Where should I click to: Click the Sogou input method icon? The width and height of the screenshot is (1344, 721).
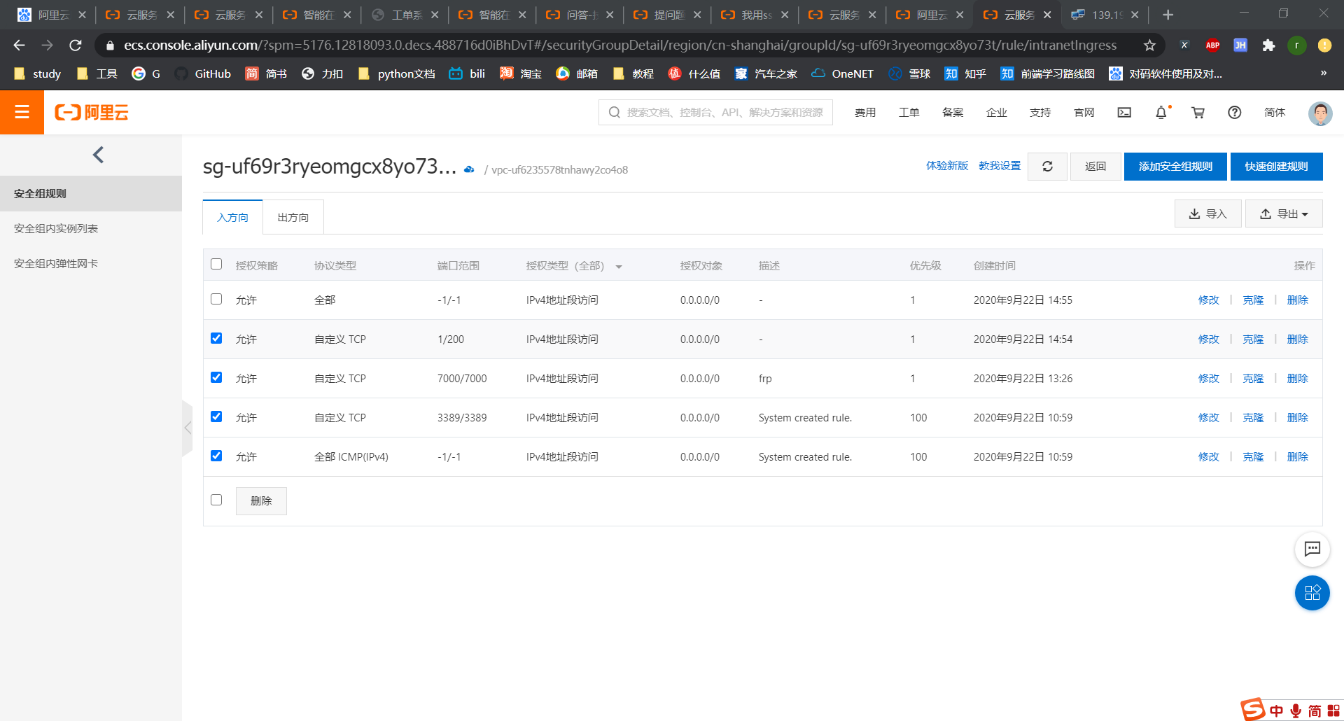coord(1253,710)
